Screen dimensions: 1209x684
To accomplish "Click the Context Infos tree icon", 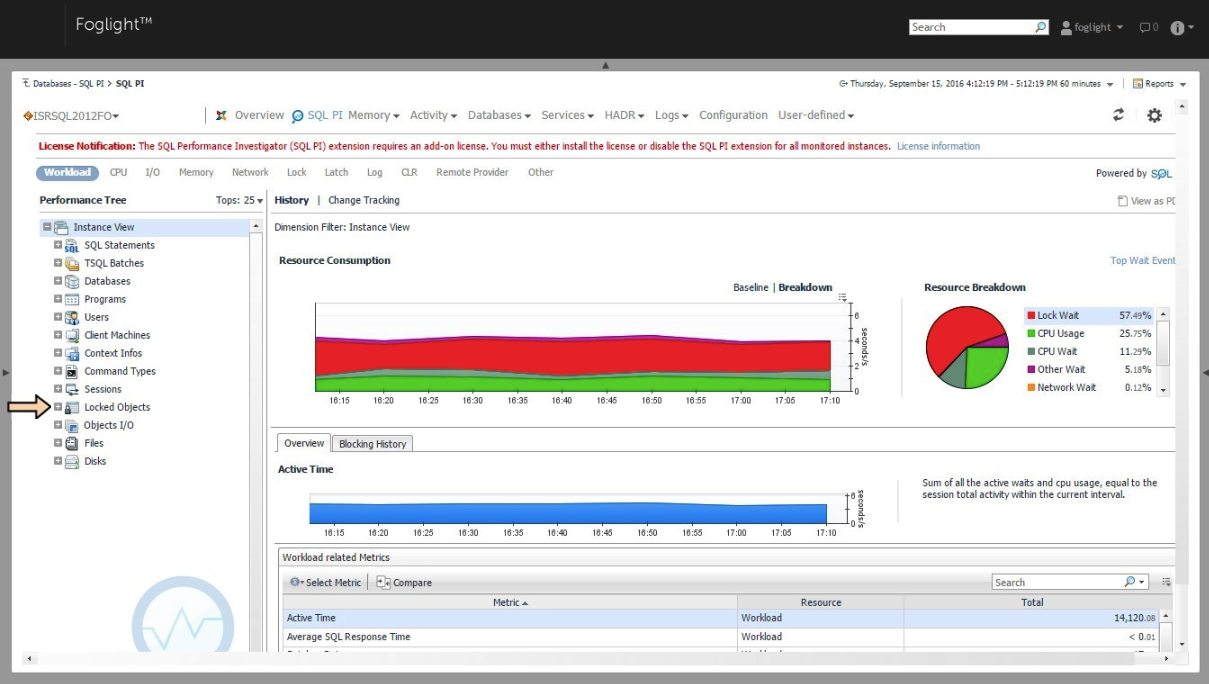I will tap(72, 353).
